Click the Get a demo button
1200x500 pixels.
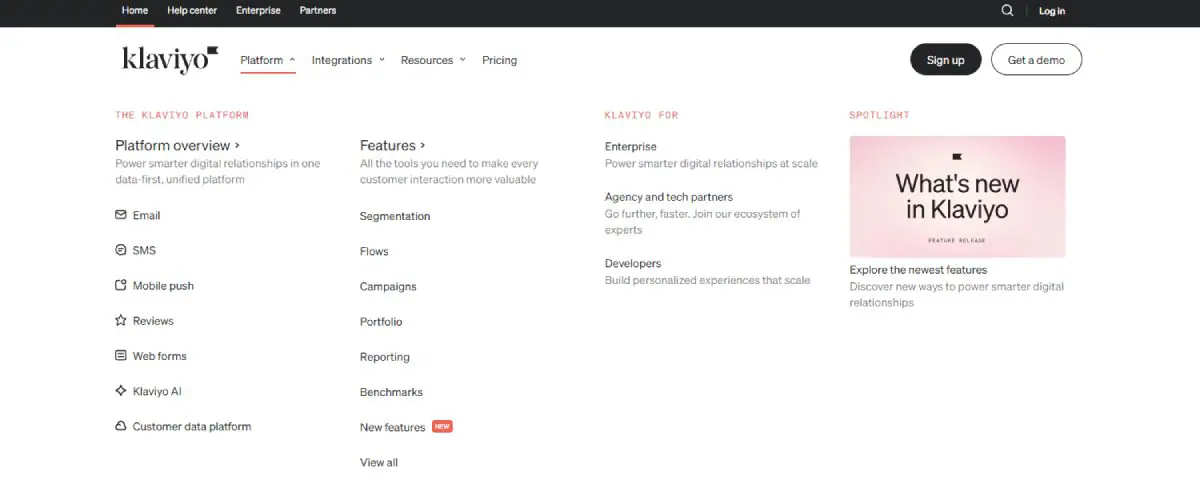point(1036,60)
